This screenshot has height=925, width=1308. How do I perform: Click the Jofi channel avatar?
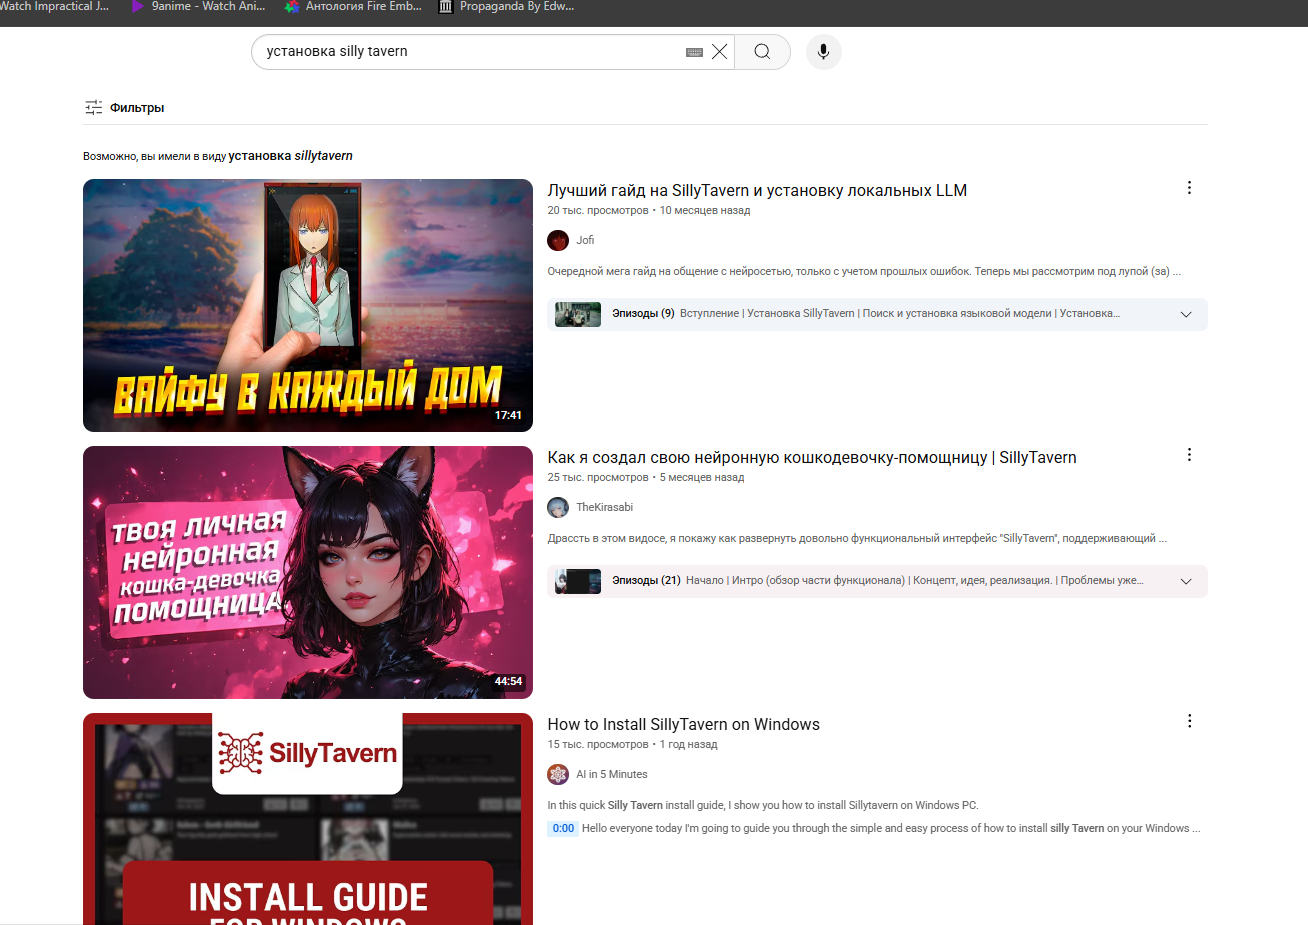point(558,240)
